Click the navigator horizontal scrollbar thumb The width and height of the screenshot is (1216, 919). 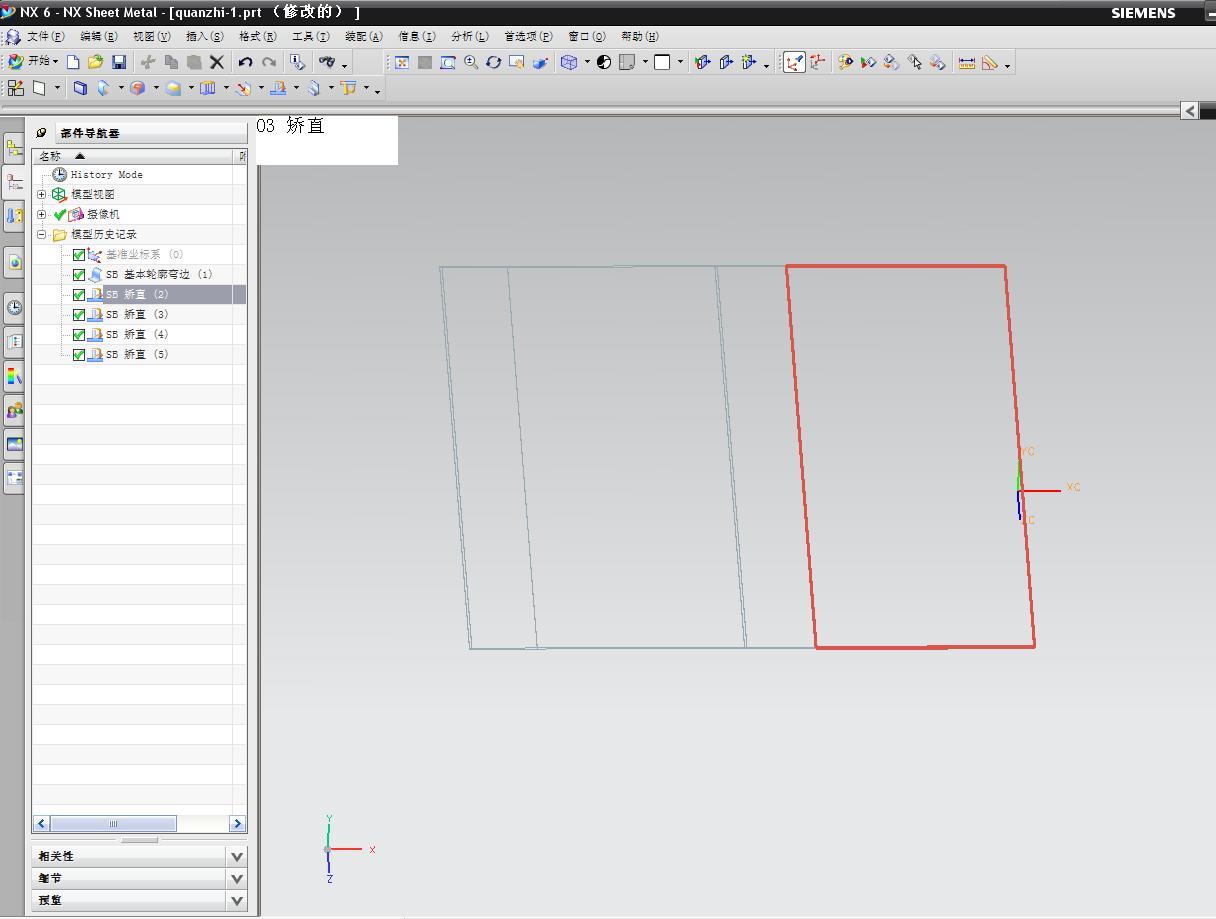pos(113,824)
